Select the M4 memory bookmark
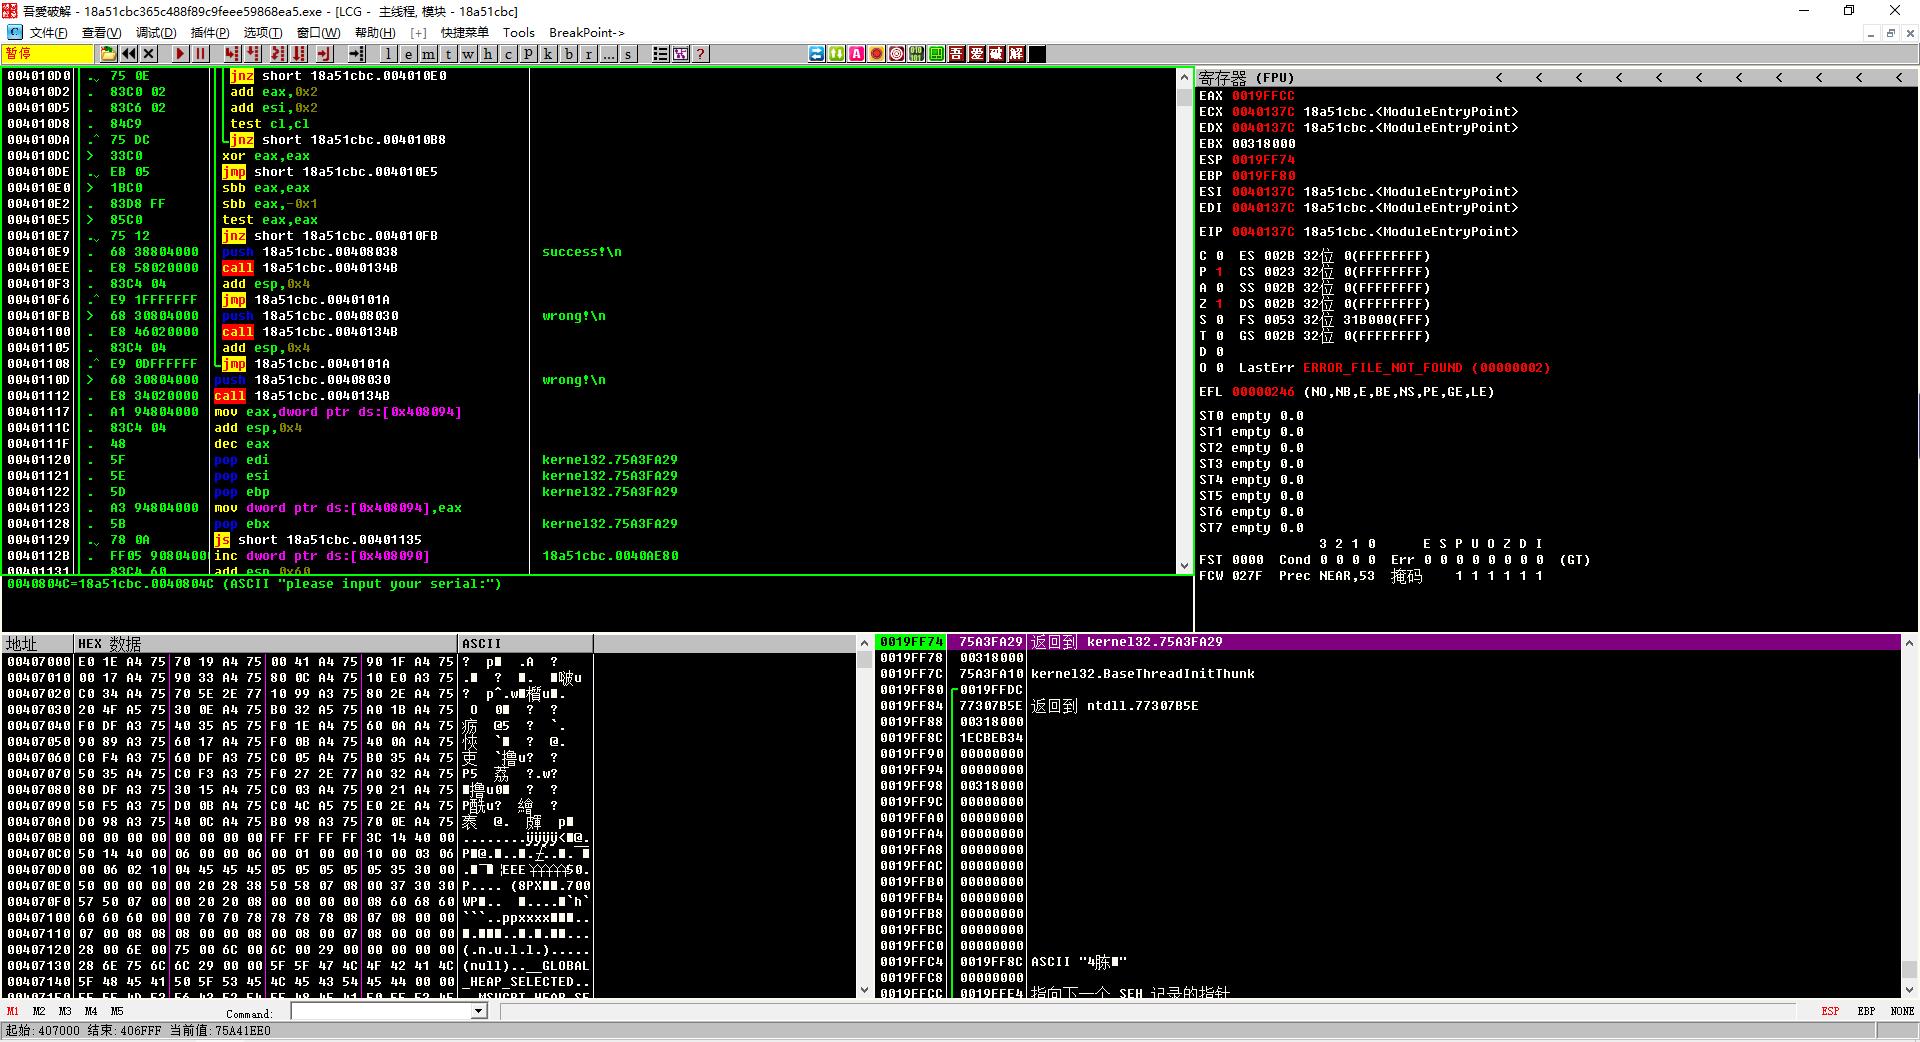This screenshot has height=1042, width=1920. tap(91, 1011)
